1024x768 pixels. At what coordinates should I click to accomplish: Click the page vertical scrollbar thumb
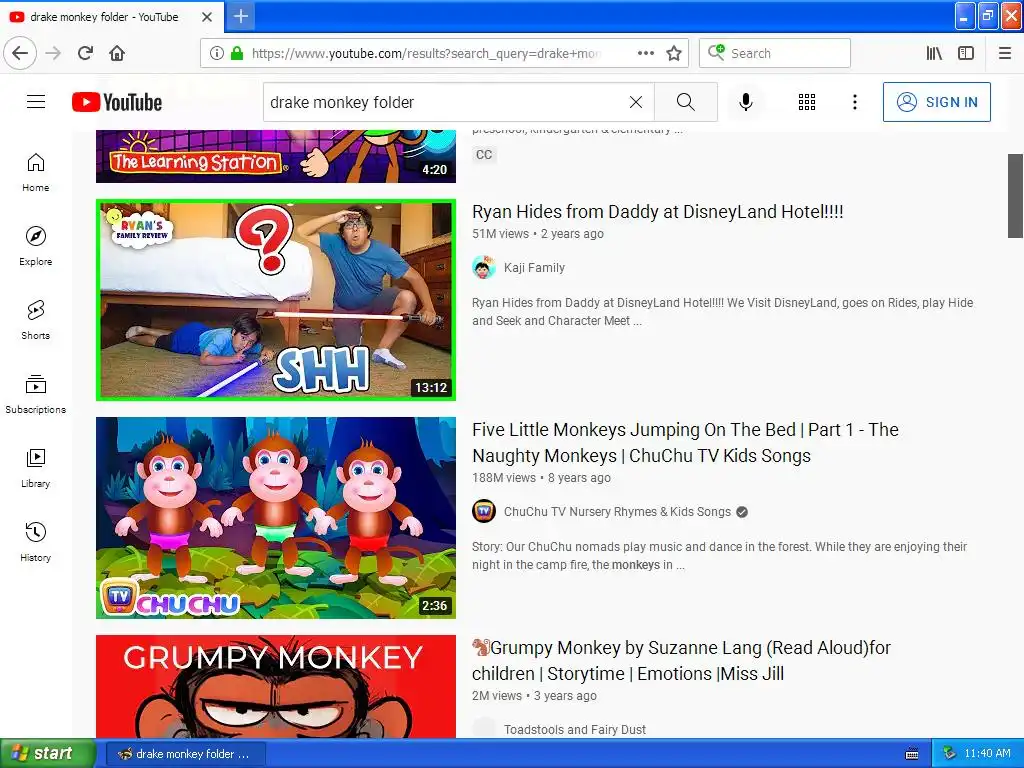[1015, 196]
